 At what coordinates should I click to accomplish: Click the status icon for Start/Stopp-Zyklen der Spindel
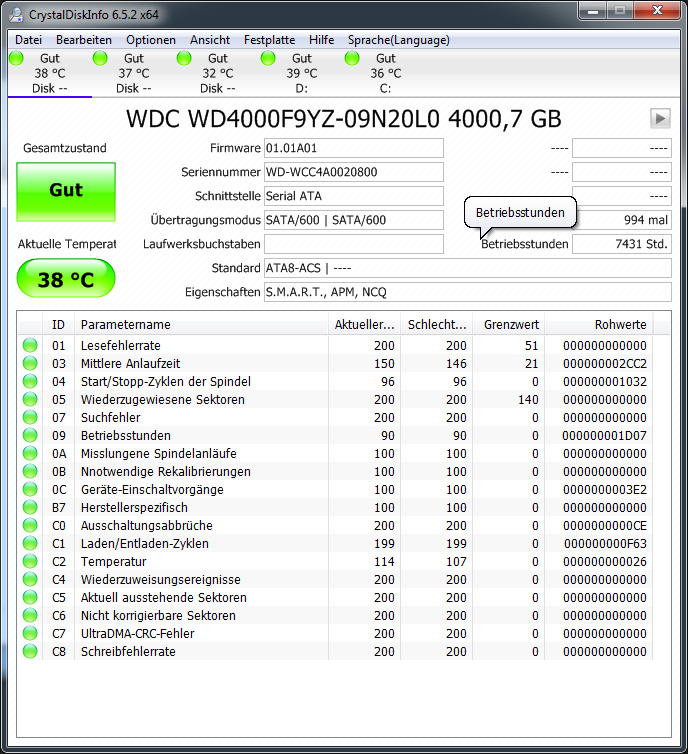(x=30, y=381)
